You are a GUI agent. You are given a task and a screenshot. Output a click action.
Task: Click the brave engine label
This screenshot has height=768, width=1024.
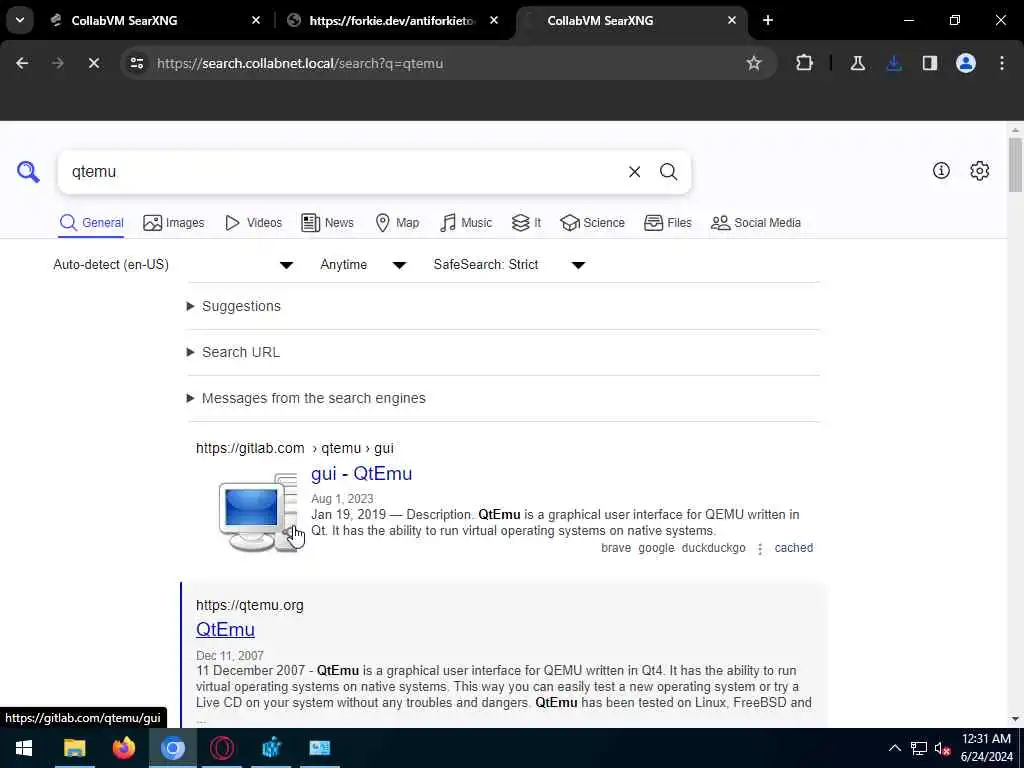tap(616, 548)
